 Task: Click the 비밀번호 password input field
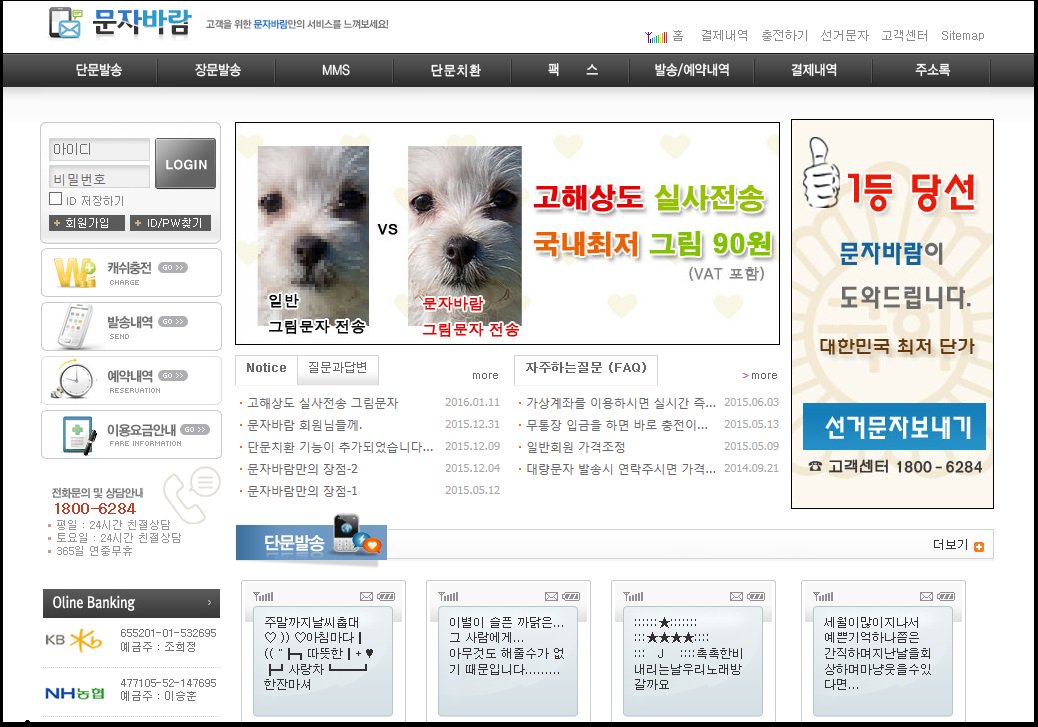(x=98, y=174)
